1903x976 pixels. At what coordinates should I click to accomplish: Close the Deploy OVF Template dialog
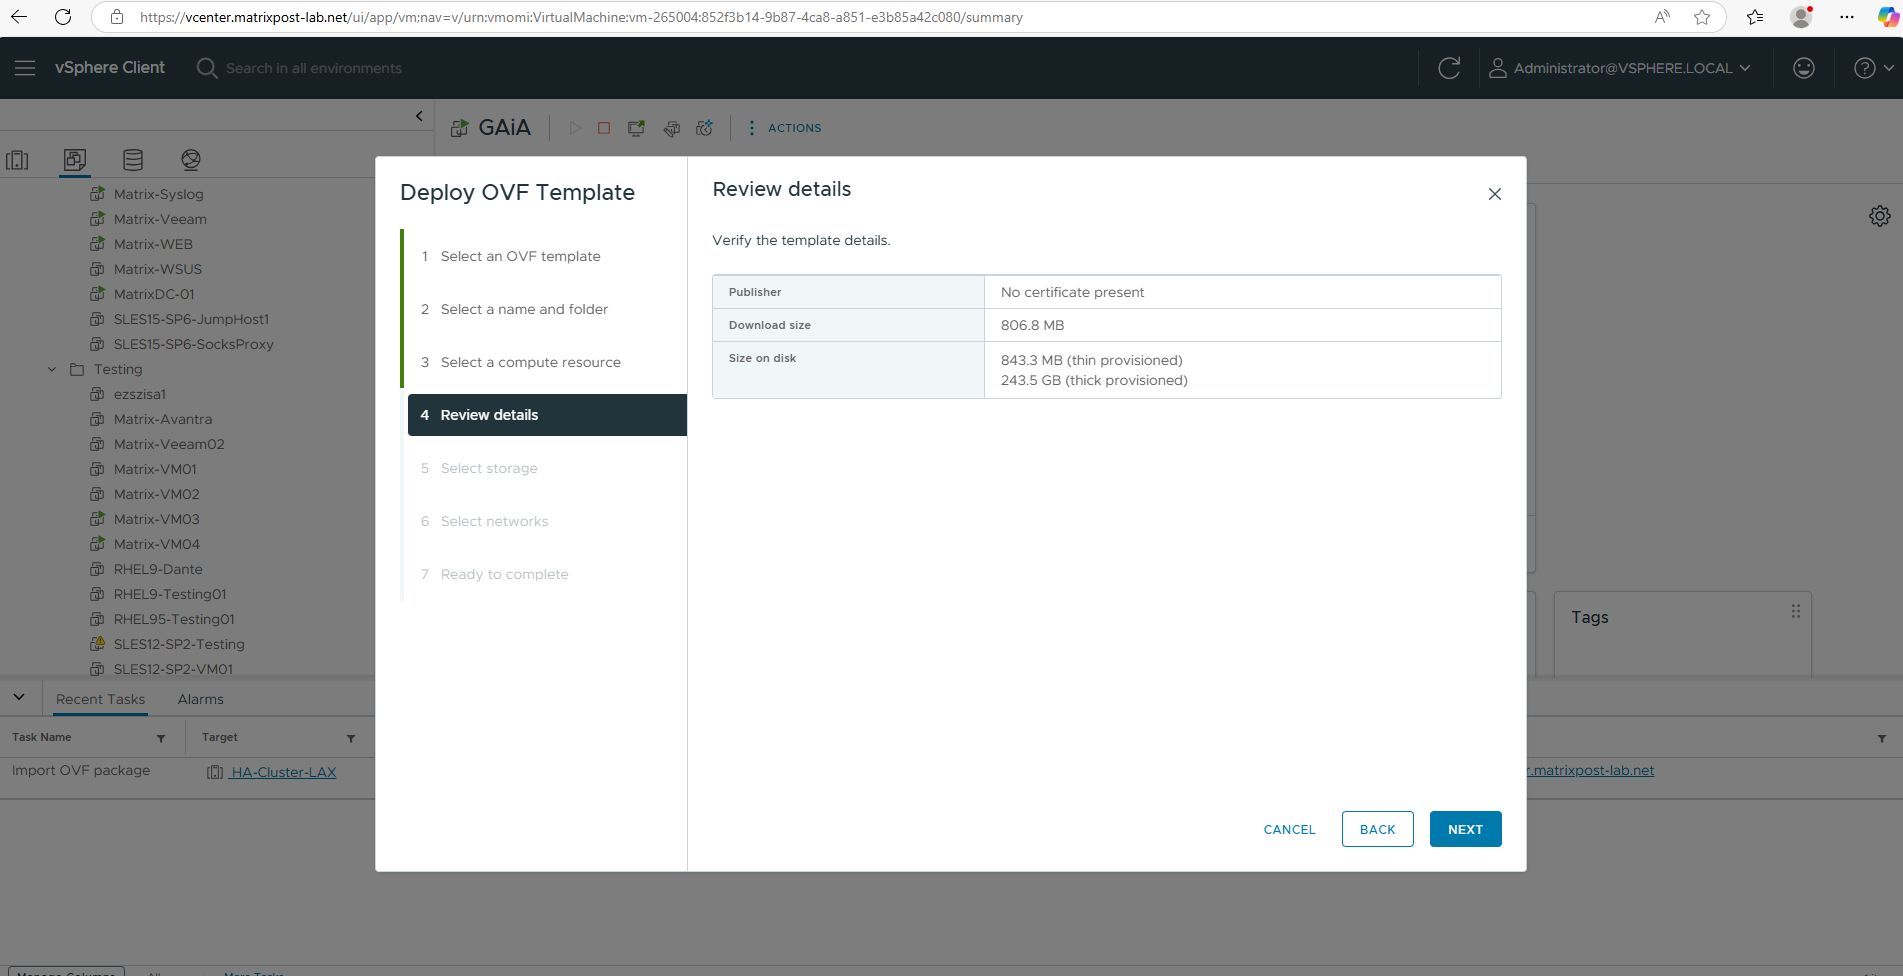point(1495,194)
